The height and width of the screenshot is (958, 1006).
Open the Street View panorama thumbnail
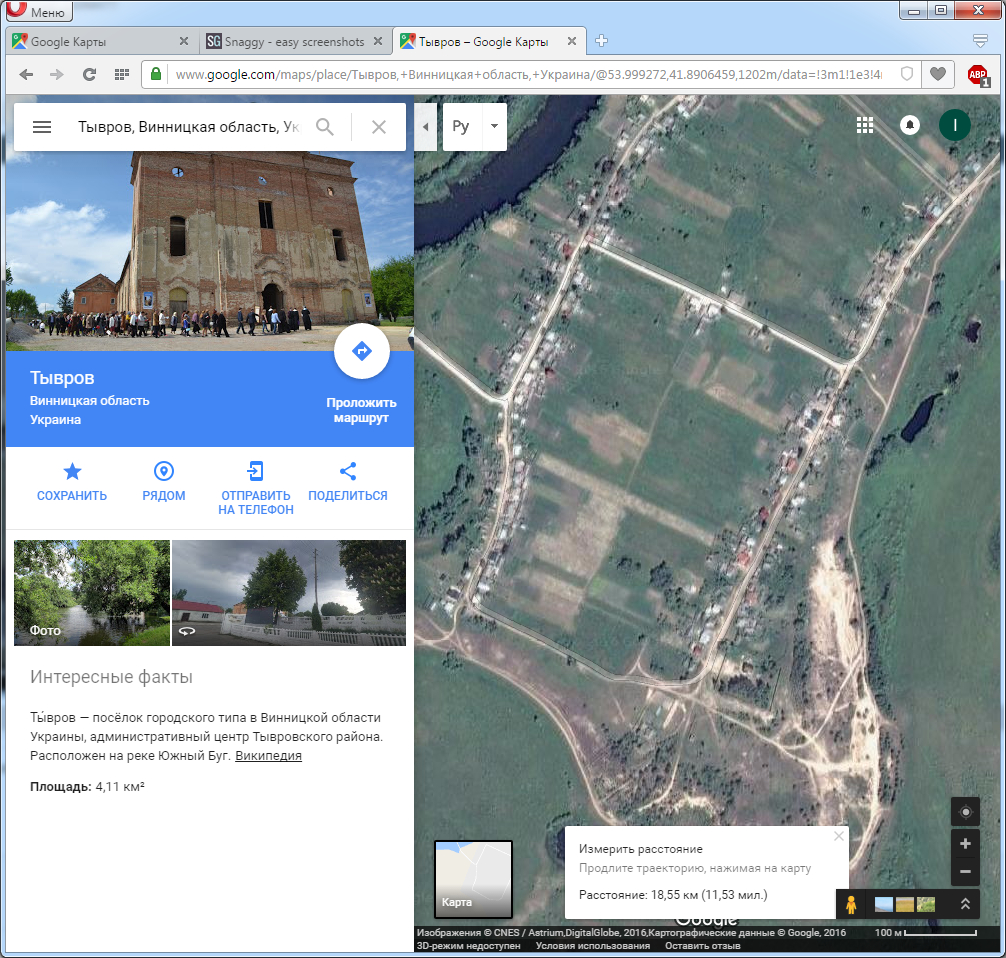click(x=289, y=593)
